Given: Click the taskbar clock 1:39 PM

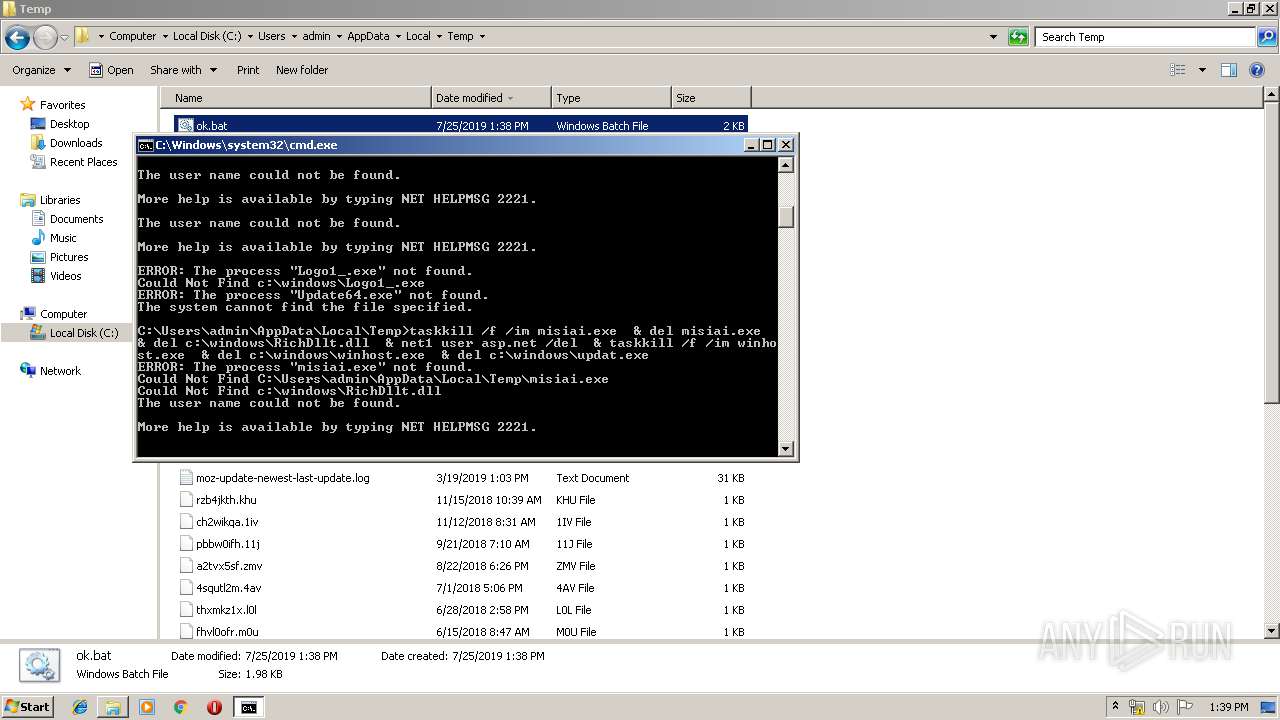Looking at the screenshot, I should point(1229,707).
